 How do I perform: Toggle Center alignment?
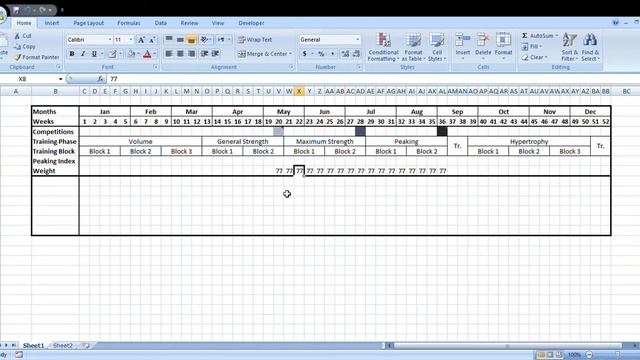point(180,53)
